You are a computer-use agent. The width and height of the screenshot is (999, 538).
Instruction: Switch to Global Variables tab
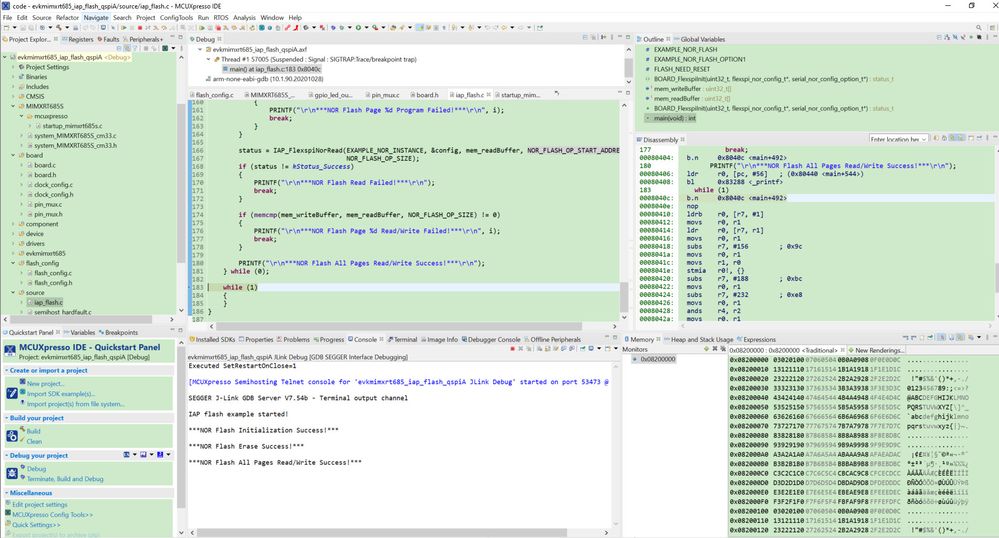tap(699, 40)
